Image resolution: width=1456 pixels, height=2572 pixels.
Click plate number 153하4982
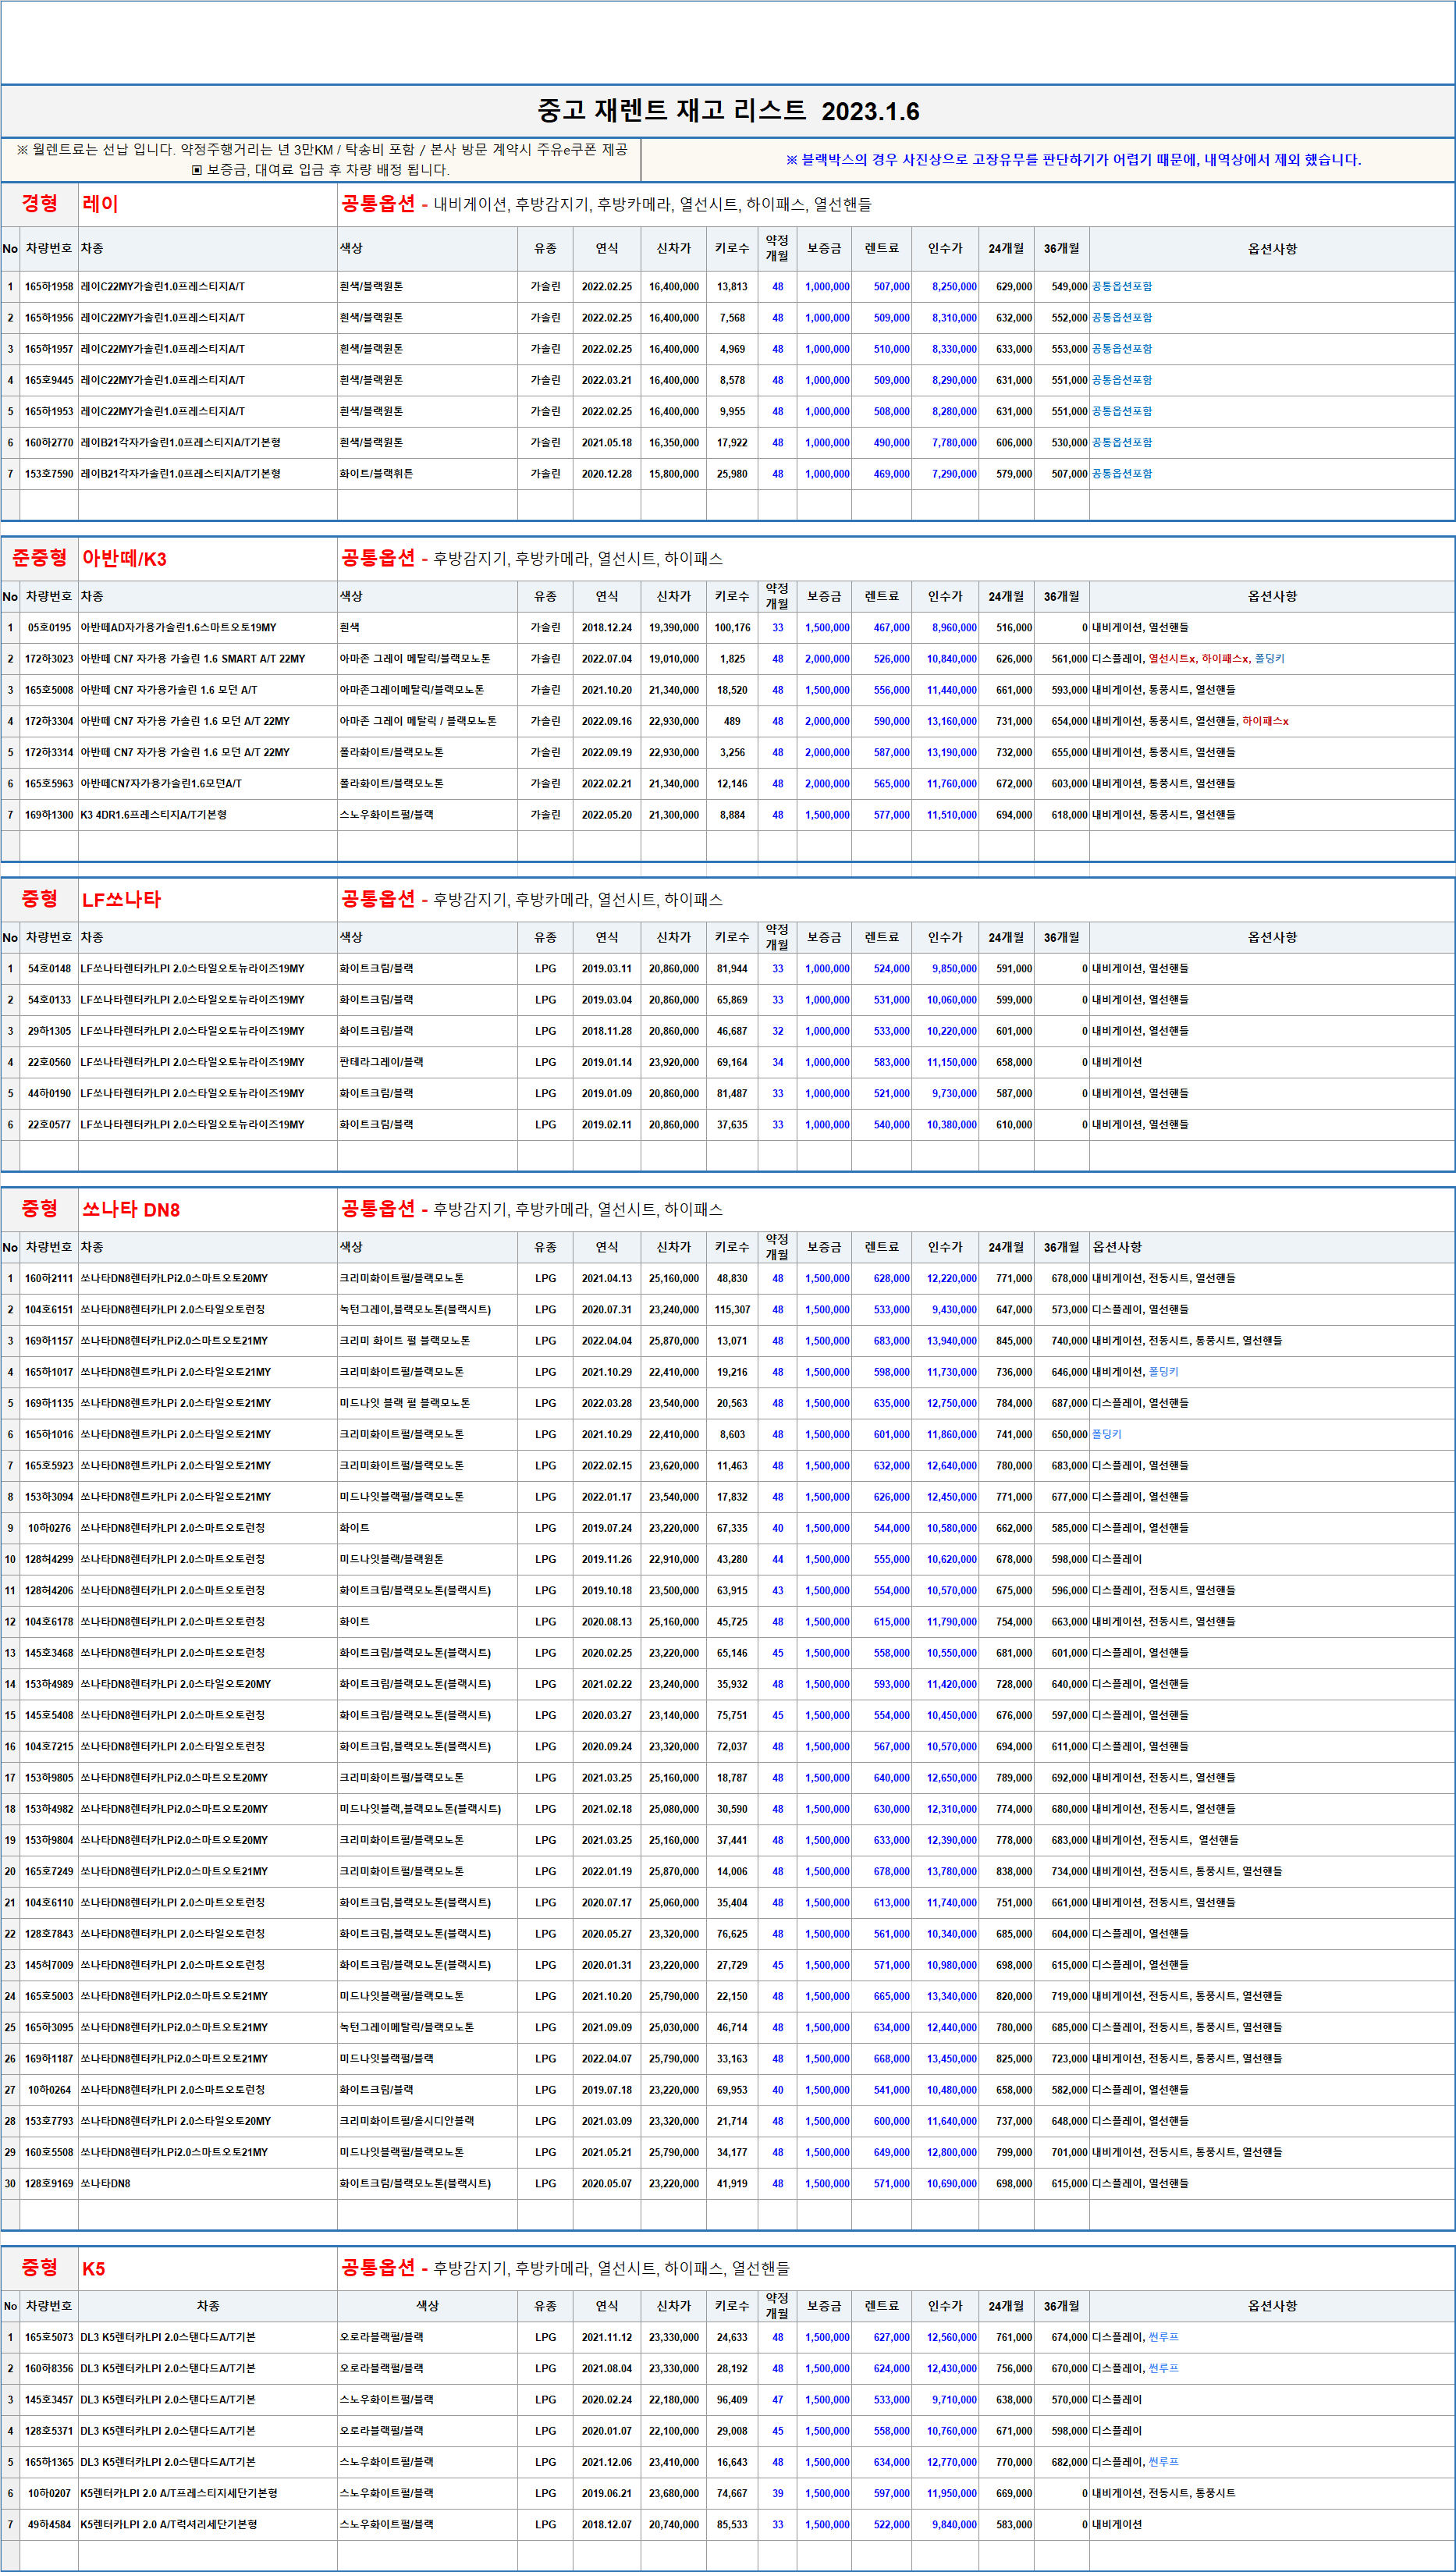pos(49,1810)
